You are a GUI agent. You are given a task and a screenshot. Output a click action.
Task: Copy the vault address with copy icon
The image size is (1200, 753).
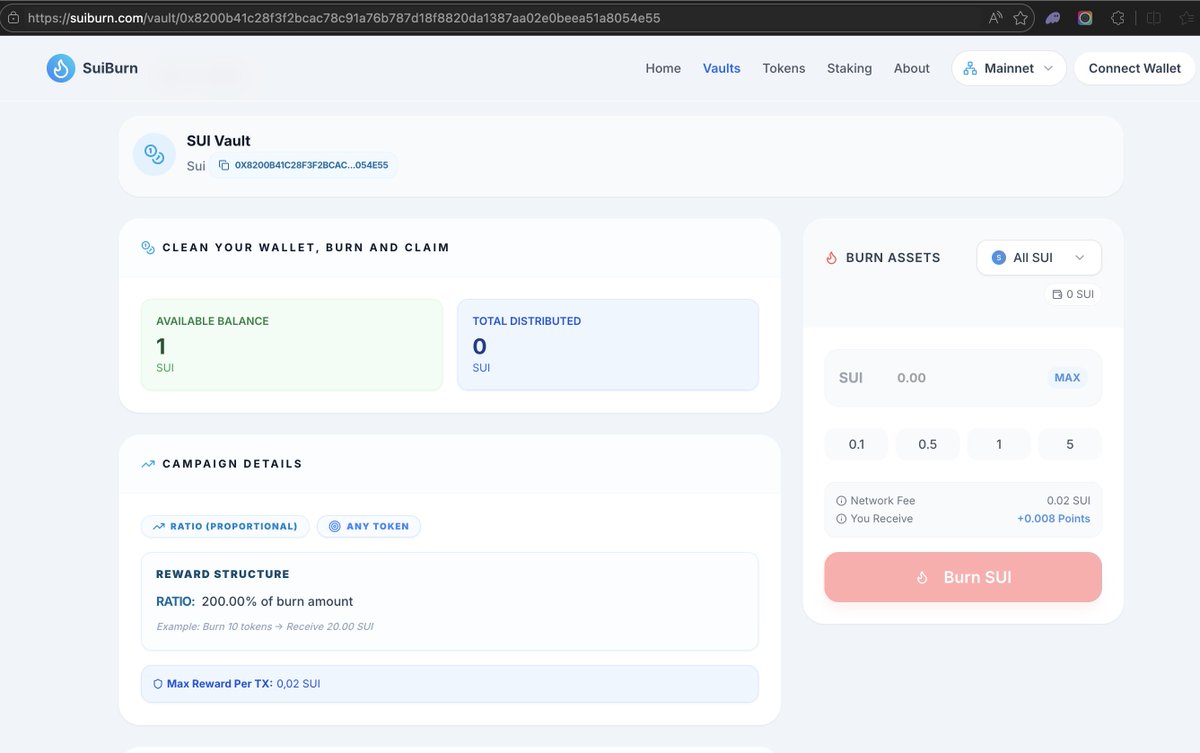[x=224, y=165]
